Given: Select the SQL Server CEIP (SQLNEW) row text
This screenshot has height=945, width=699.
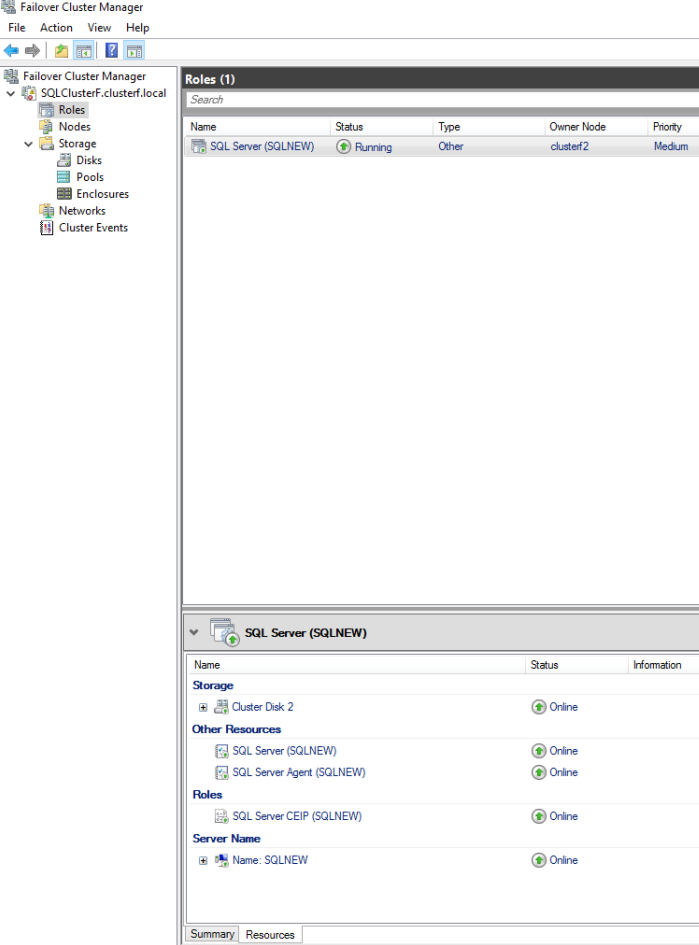Looking at the screenshot, I should click(297, 816).
